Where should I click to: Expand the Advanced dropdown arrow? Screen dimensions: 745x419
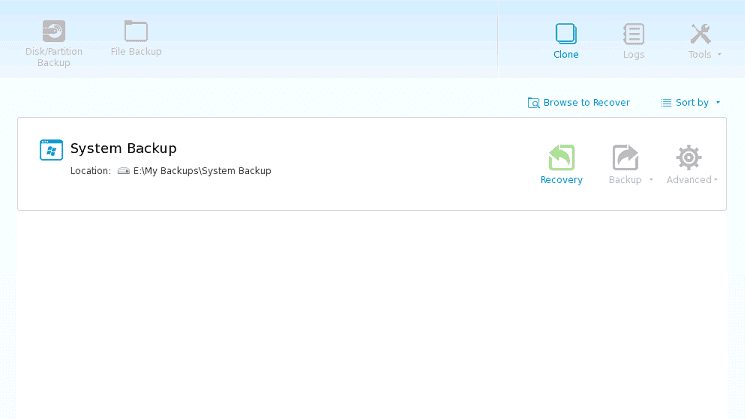[716, 180]
